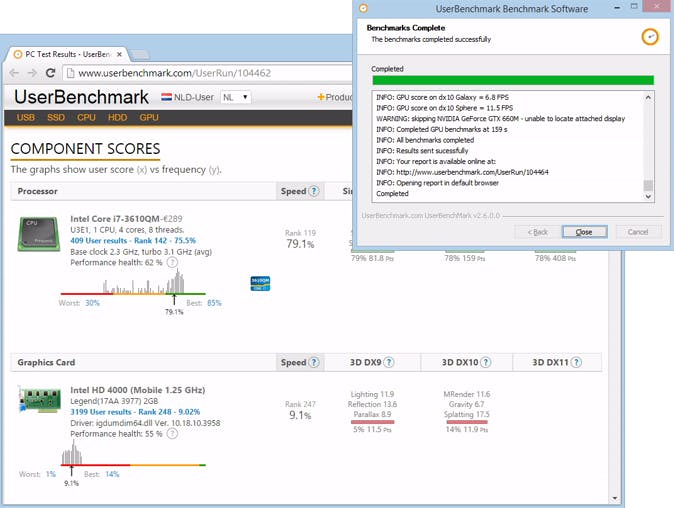Image resolution: width=674 pixels, height=508 pixels.
Task: Click Best 14% link under GPU graph
Action: (x=112, y=474)
